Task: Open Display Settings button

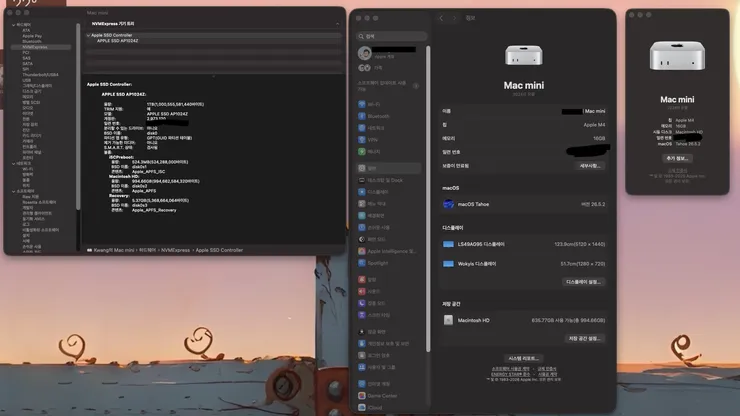Action: click(x=584, y=282)
